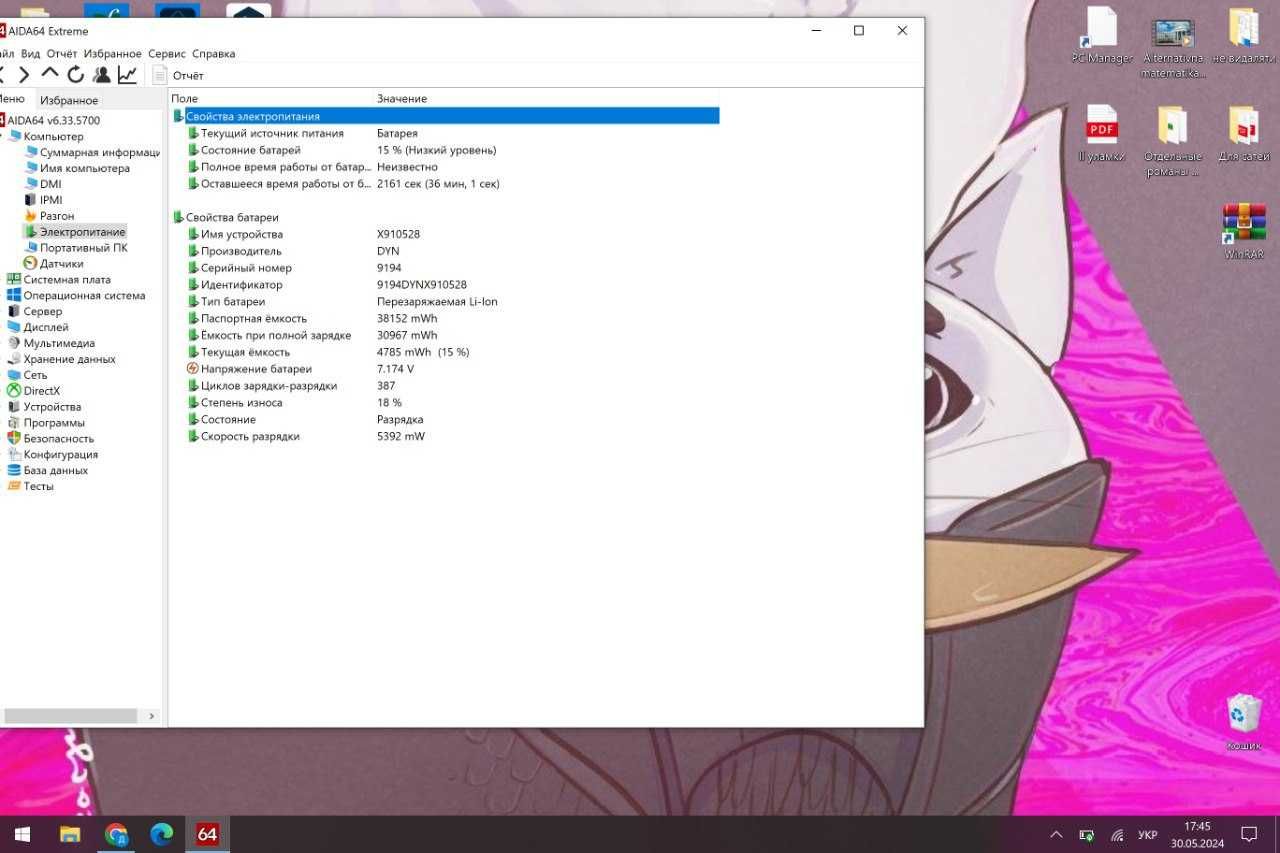Select the Датчики tree item
This screenshot has width=1280, height=853.
pyautogui.click(x=54, y=264)
